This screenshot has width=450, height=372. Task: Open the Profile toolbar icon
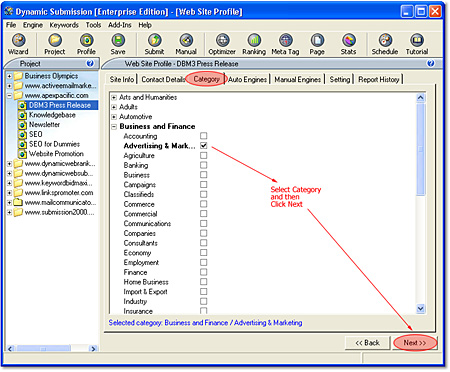[86, 44]
